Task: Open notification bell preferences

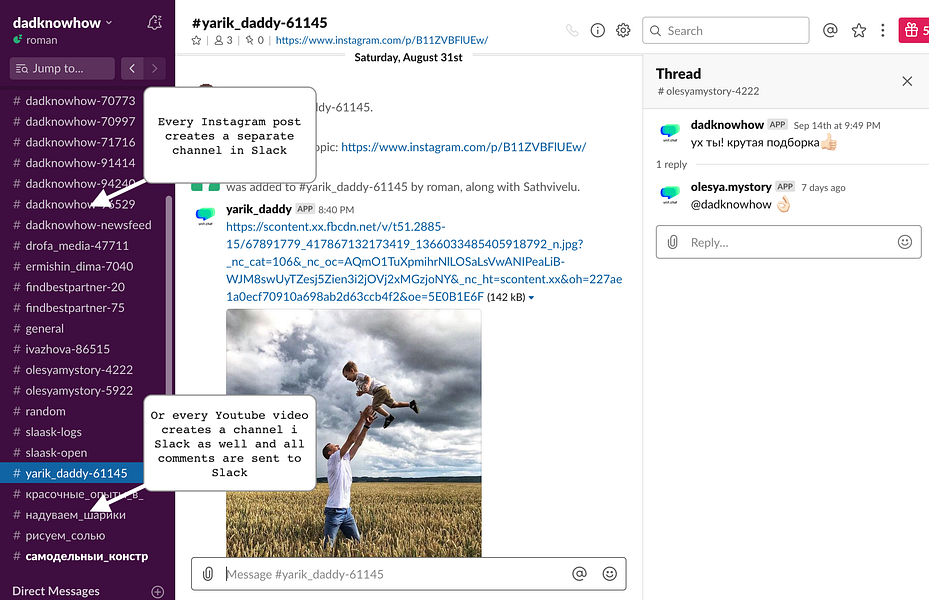Action: point(155,23)
